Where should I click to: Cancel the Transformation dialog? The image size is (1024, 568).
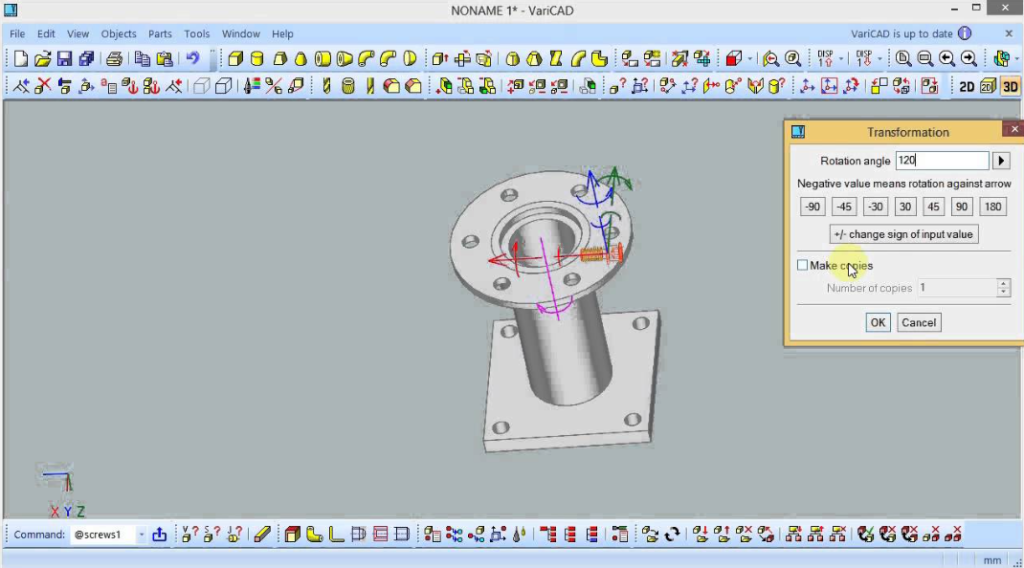coord(918,323)
